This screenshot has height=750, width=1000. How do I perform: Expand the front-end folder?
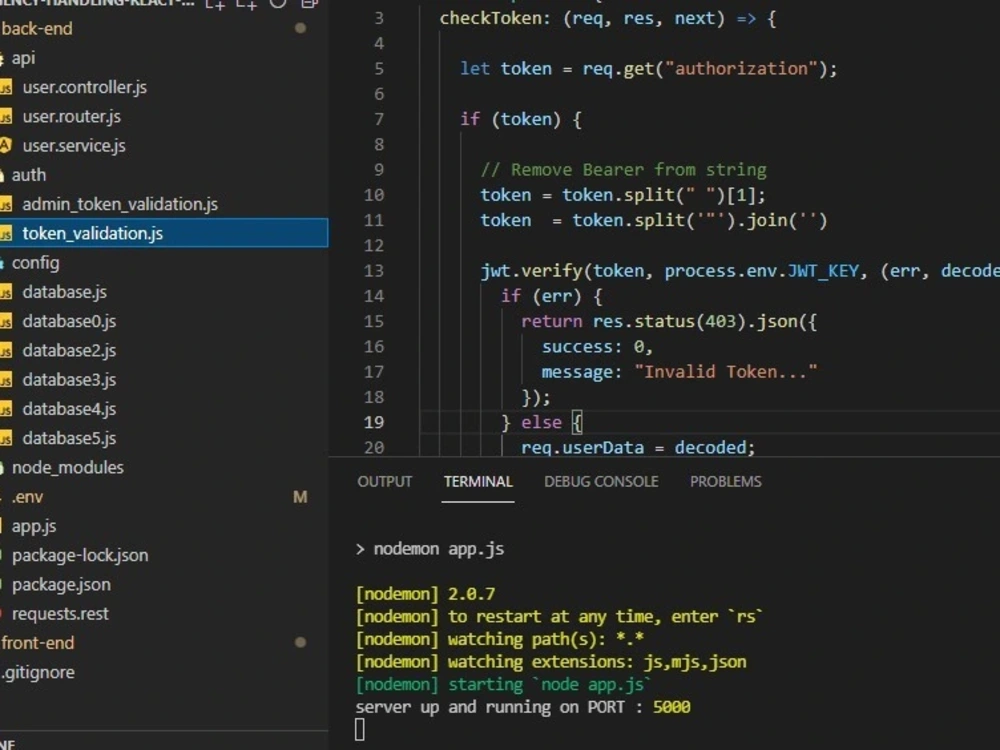click(38, 643)
